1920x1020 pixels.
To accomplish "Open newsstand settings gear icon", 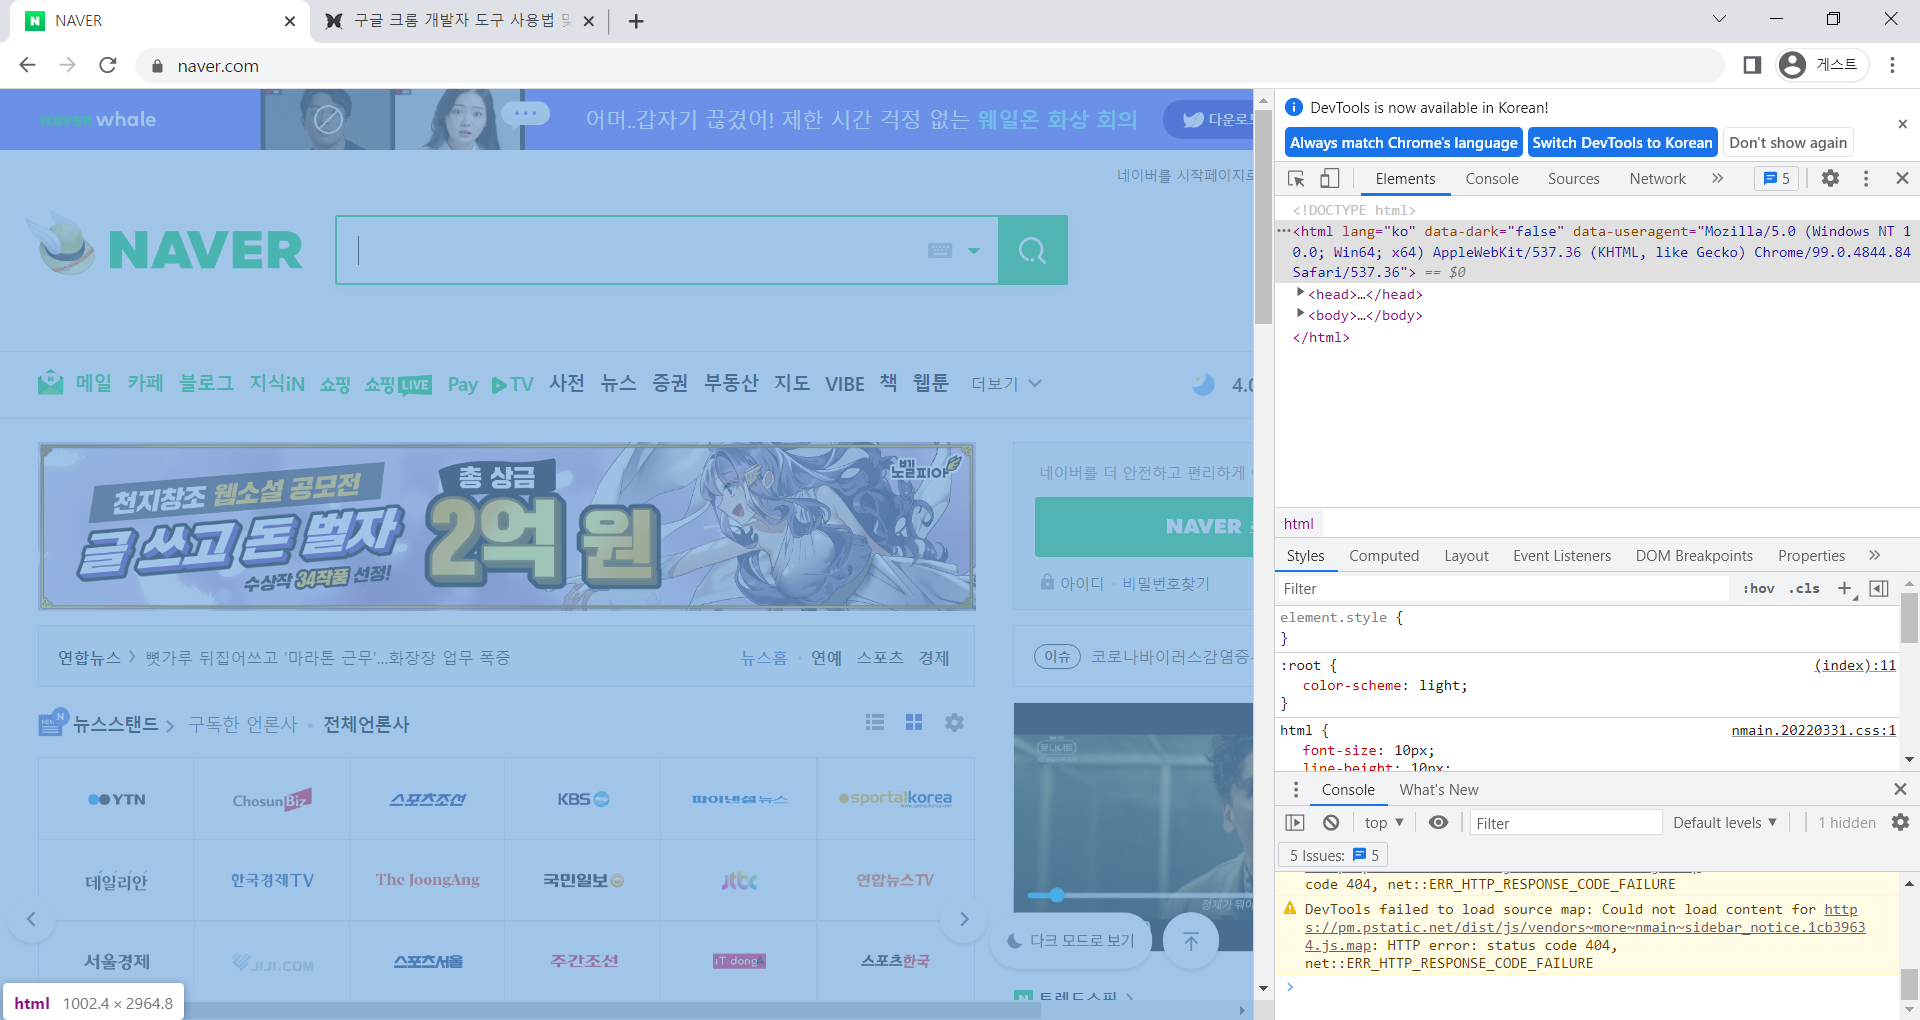I will click(954, 722).
